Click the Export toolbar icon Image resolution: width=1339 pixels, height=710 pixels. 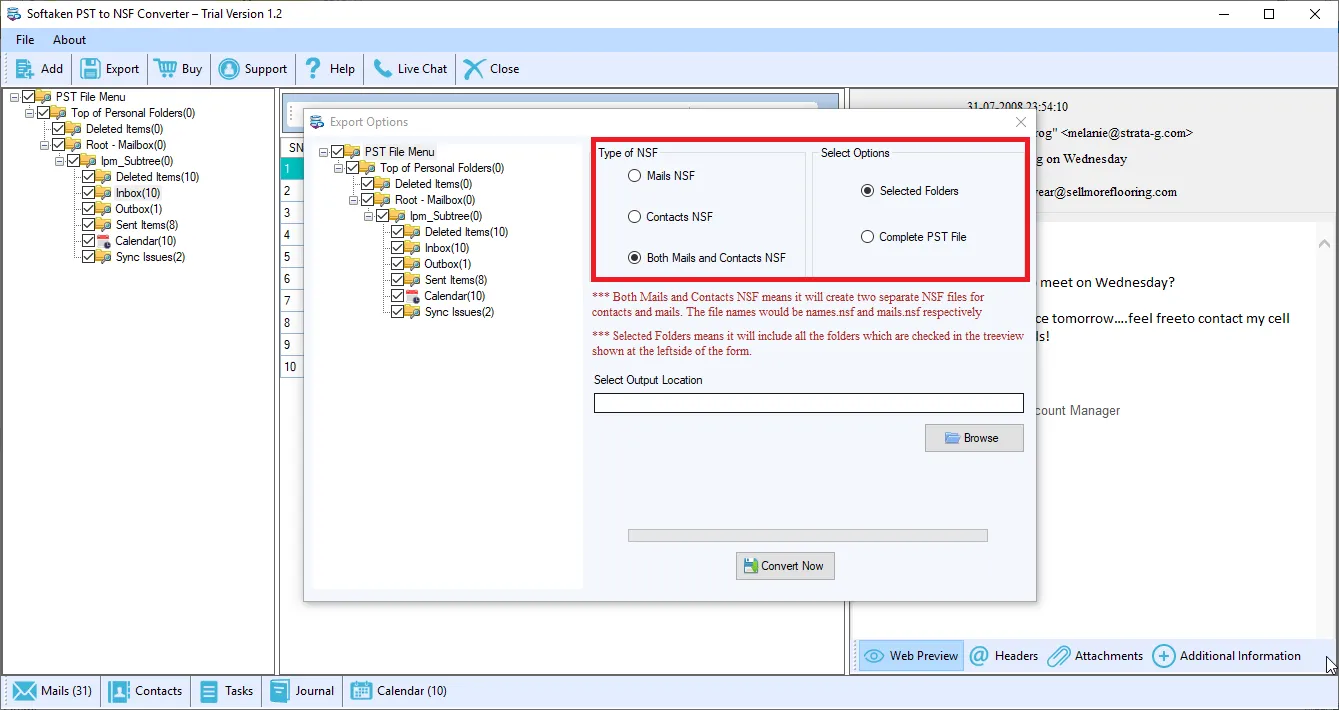(x=90, y=69)
